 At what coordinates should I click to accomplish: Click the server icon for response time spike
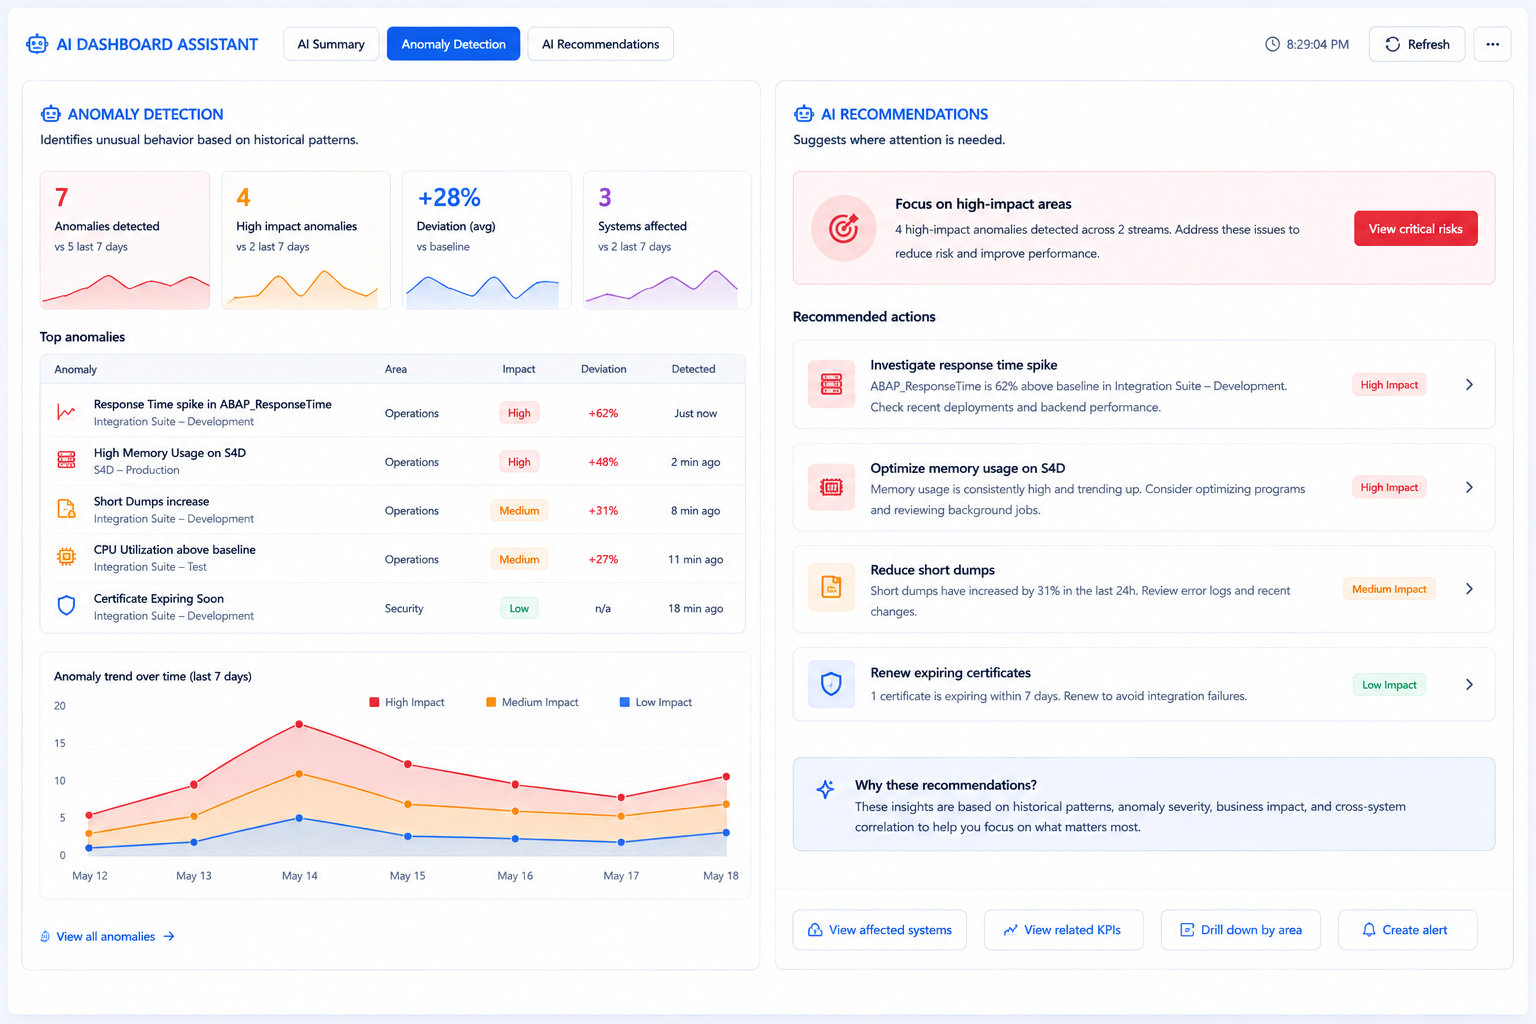[831, 384]
